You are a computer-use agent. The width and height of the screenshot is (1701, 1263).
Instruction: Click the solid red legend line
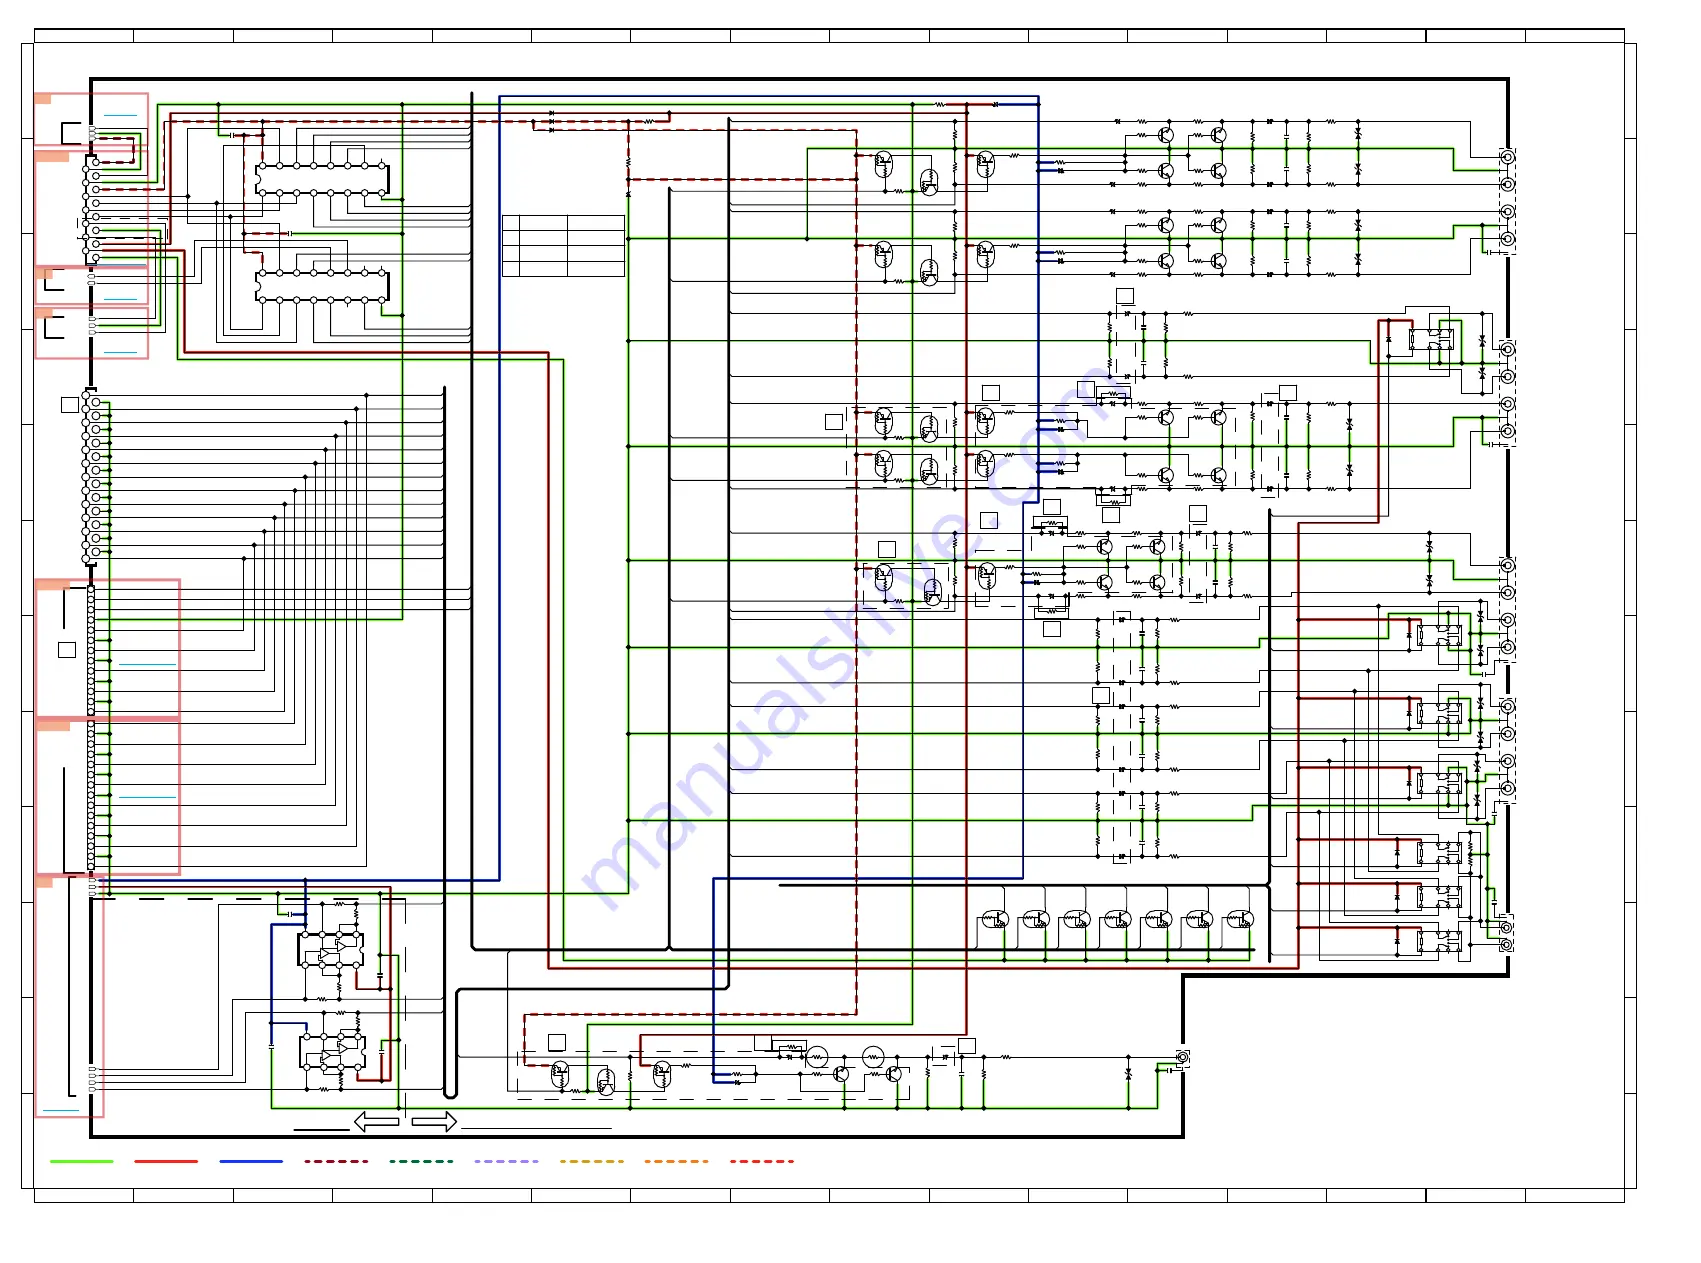pos(166,1161)
